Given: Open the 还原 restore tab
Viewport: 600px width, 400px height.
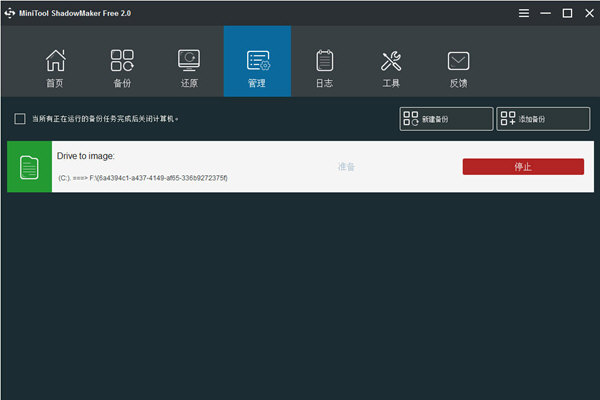Looking at the screenshot, I should (x=189, y=68).
